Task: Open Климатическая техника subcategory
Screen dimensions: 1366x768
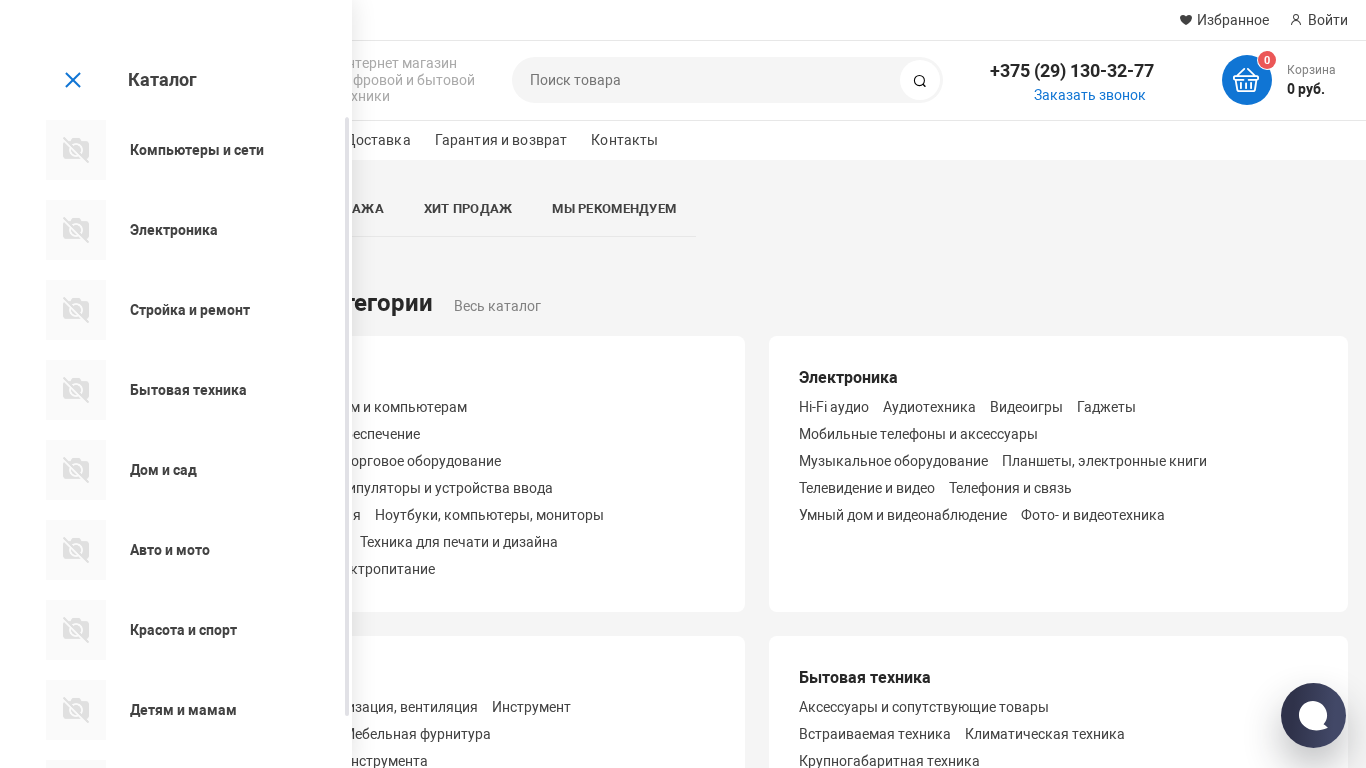Action: (x=1045, y=734)
